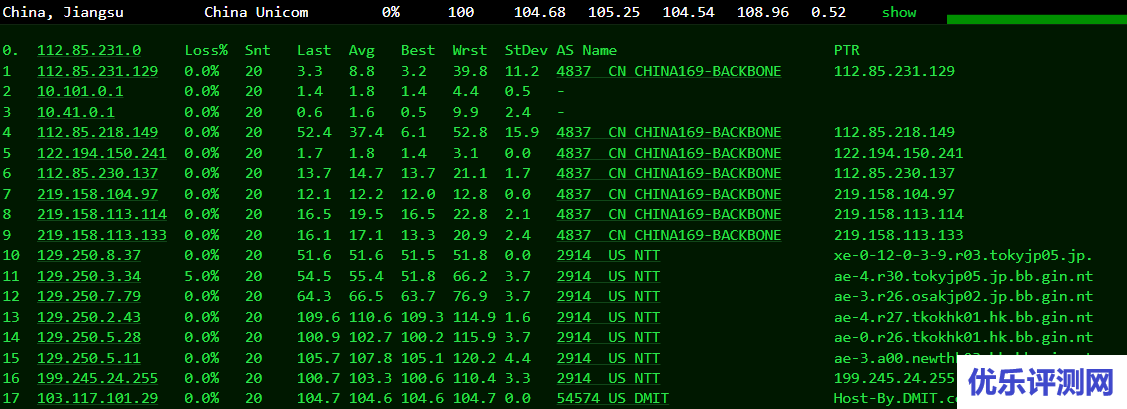The image size is (1127, 409).
Task: Click summary worst value "108.96"
Action: click(763, 12)
